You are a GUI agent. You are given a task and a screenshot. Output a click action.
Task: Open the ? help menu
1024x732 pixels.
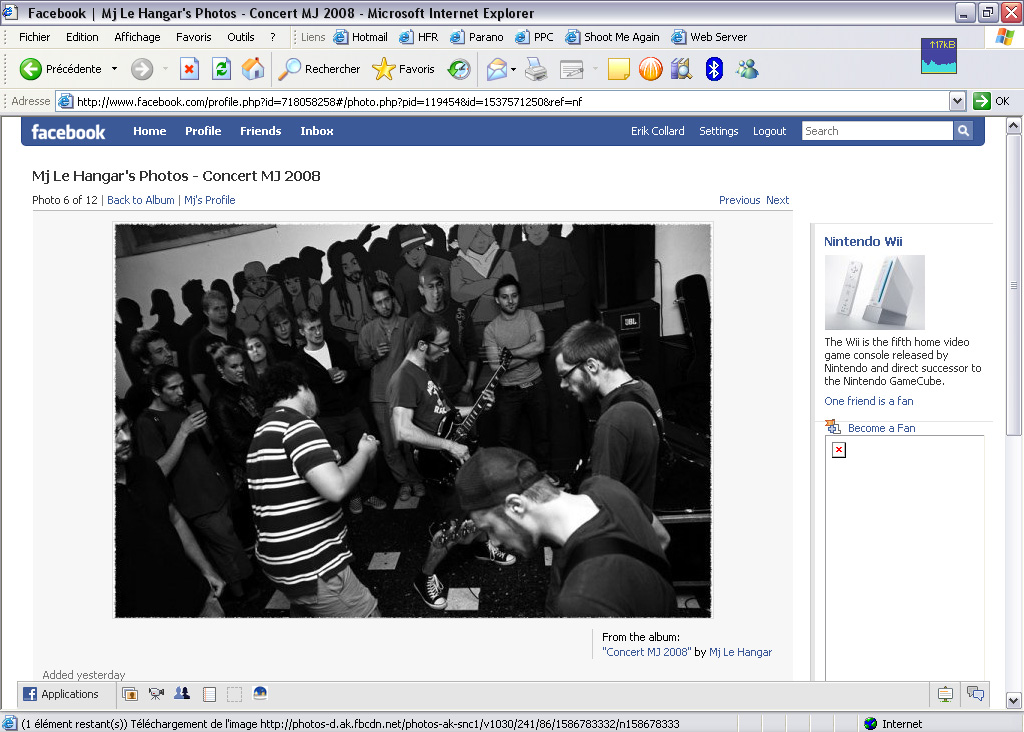tap(273, 37)
